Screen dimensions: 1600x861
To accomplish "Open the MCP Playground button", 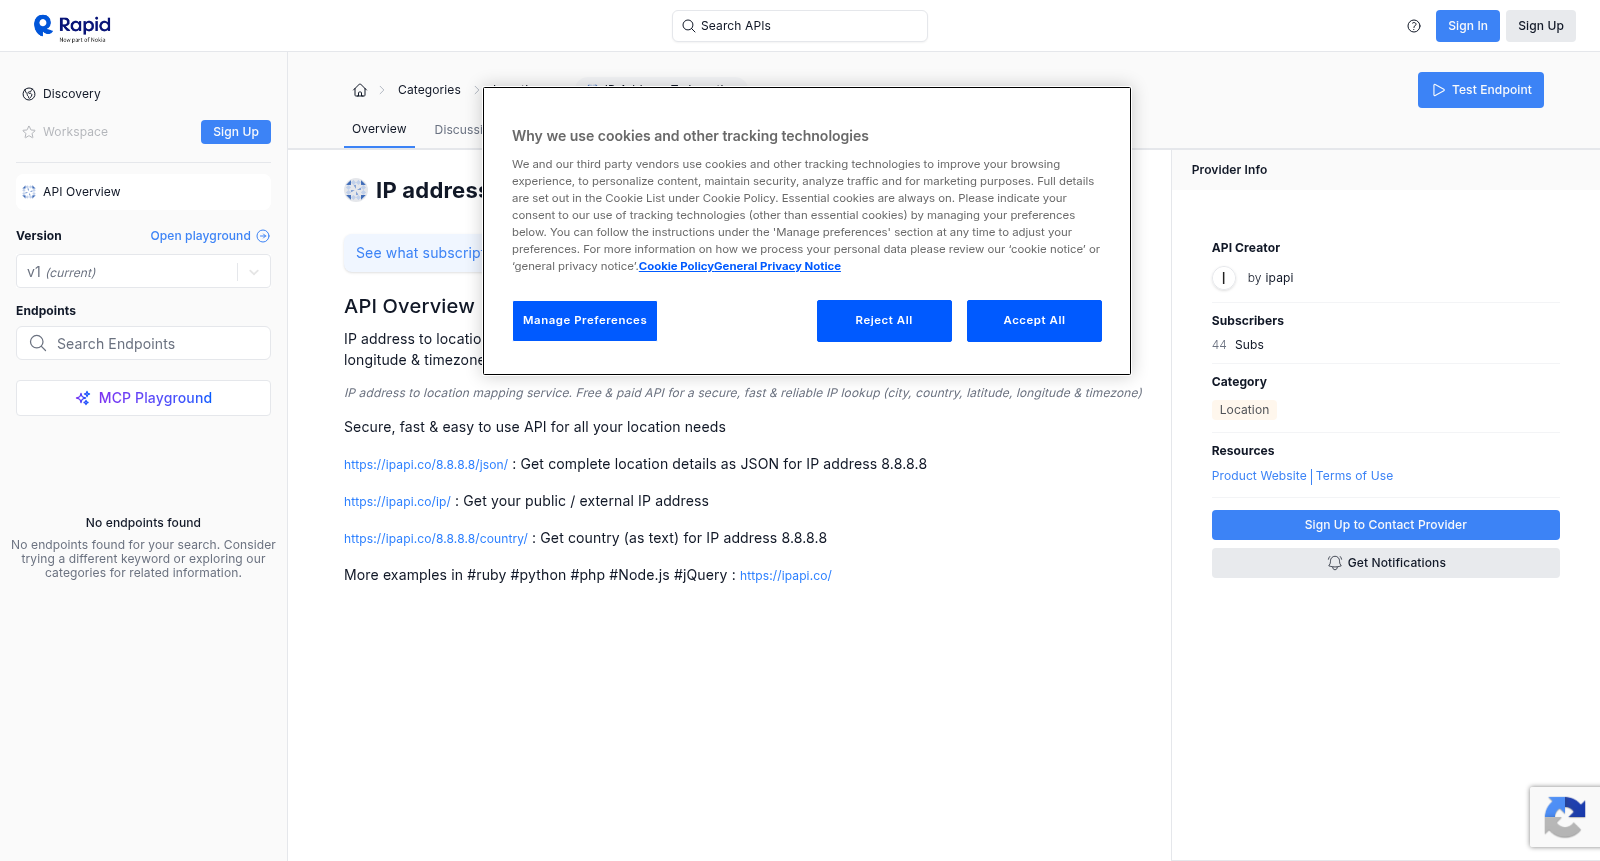I will [143, 398].
